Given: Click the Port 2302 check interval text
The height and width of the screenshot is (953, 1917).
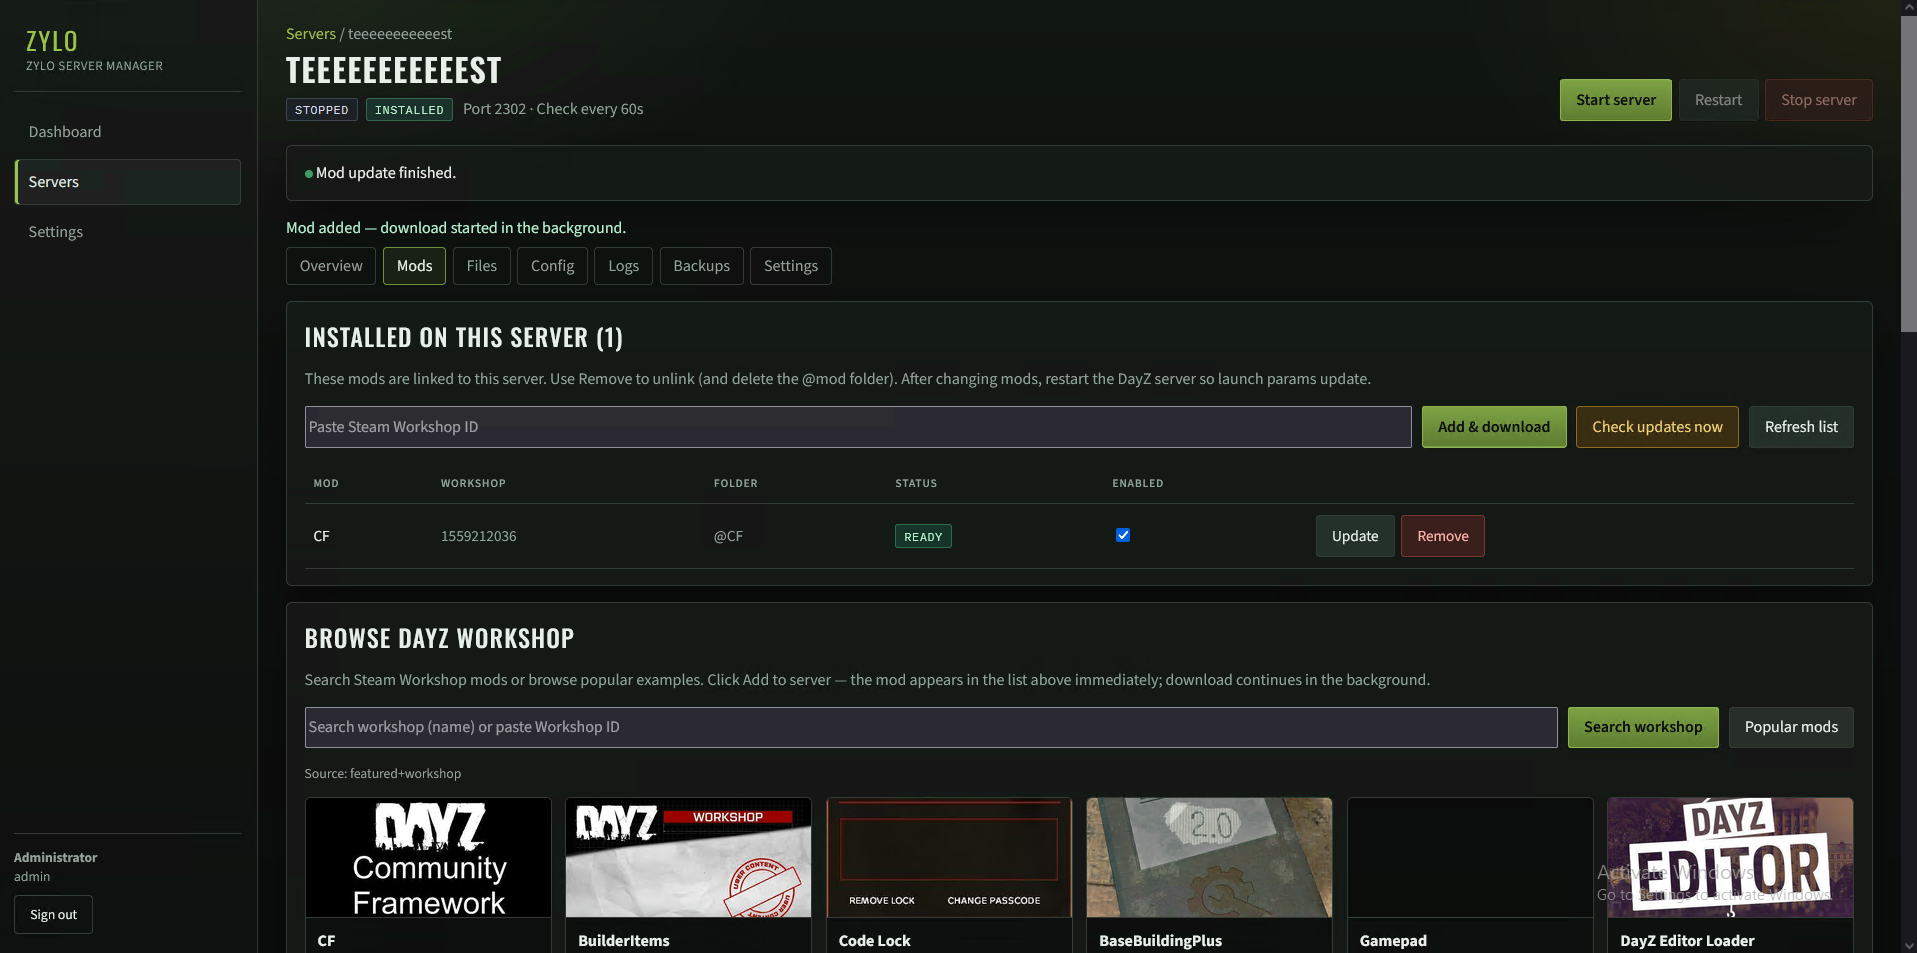Looking at the screenshot, I should 553,109.
